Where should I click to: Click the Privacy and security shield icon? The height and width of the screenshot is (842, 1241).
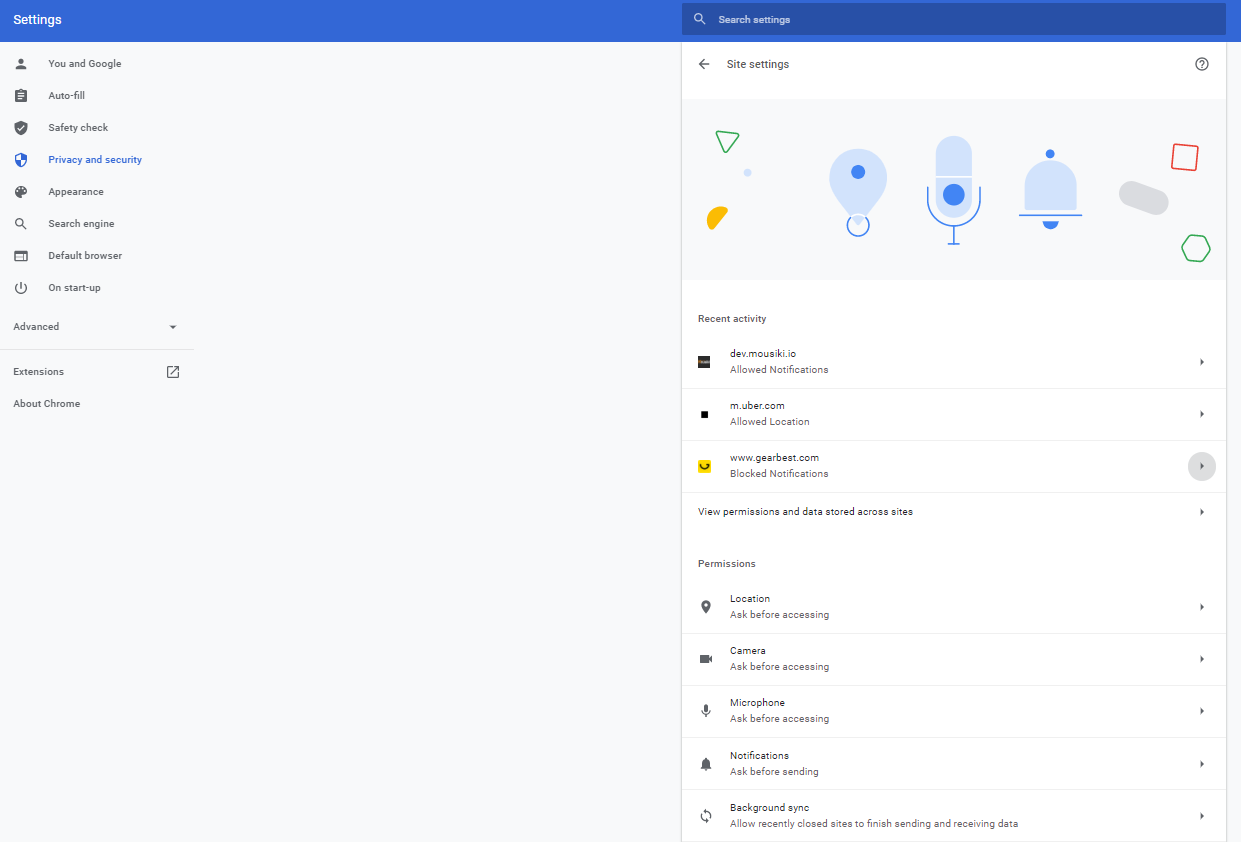[x=21, y=160]
